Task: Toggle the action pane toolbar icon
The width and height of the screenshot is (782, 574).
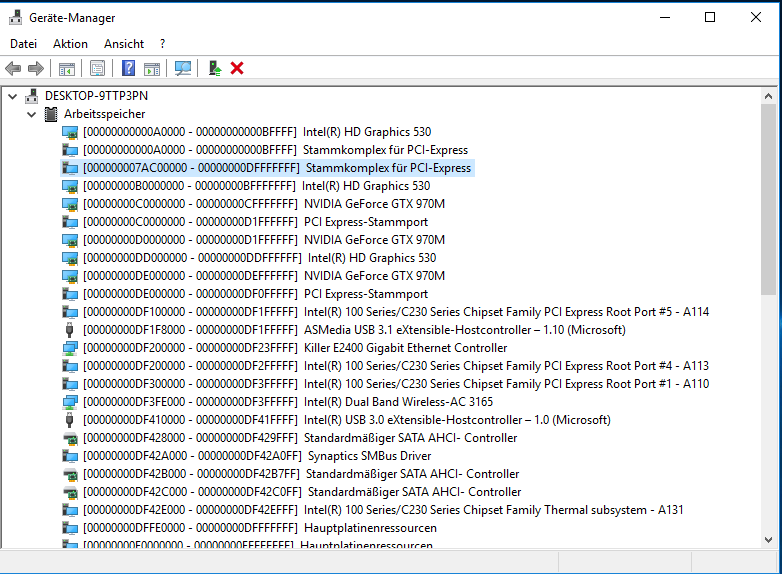Action: click(x=152, y=68)
